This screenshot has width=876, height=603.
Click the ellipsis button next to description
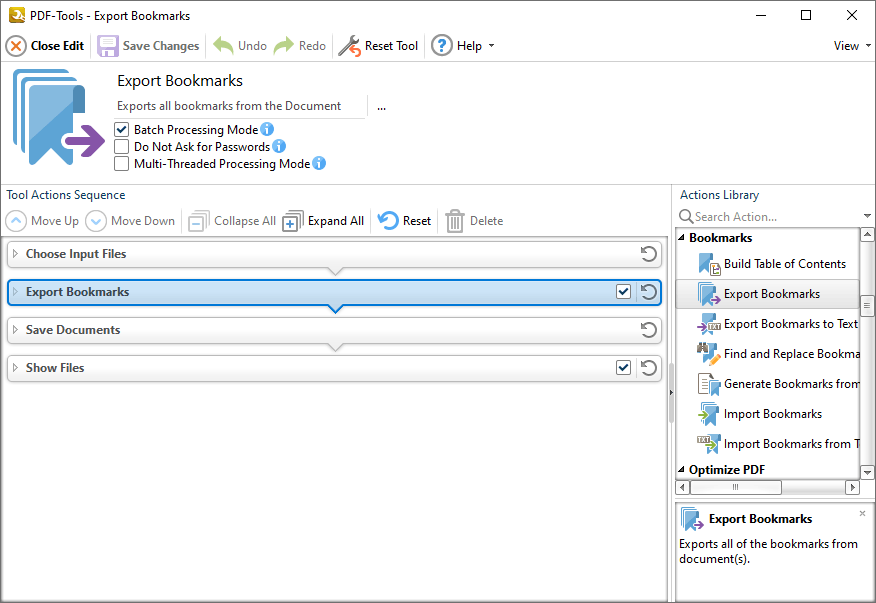point(381,107)
